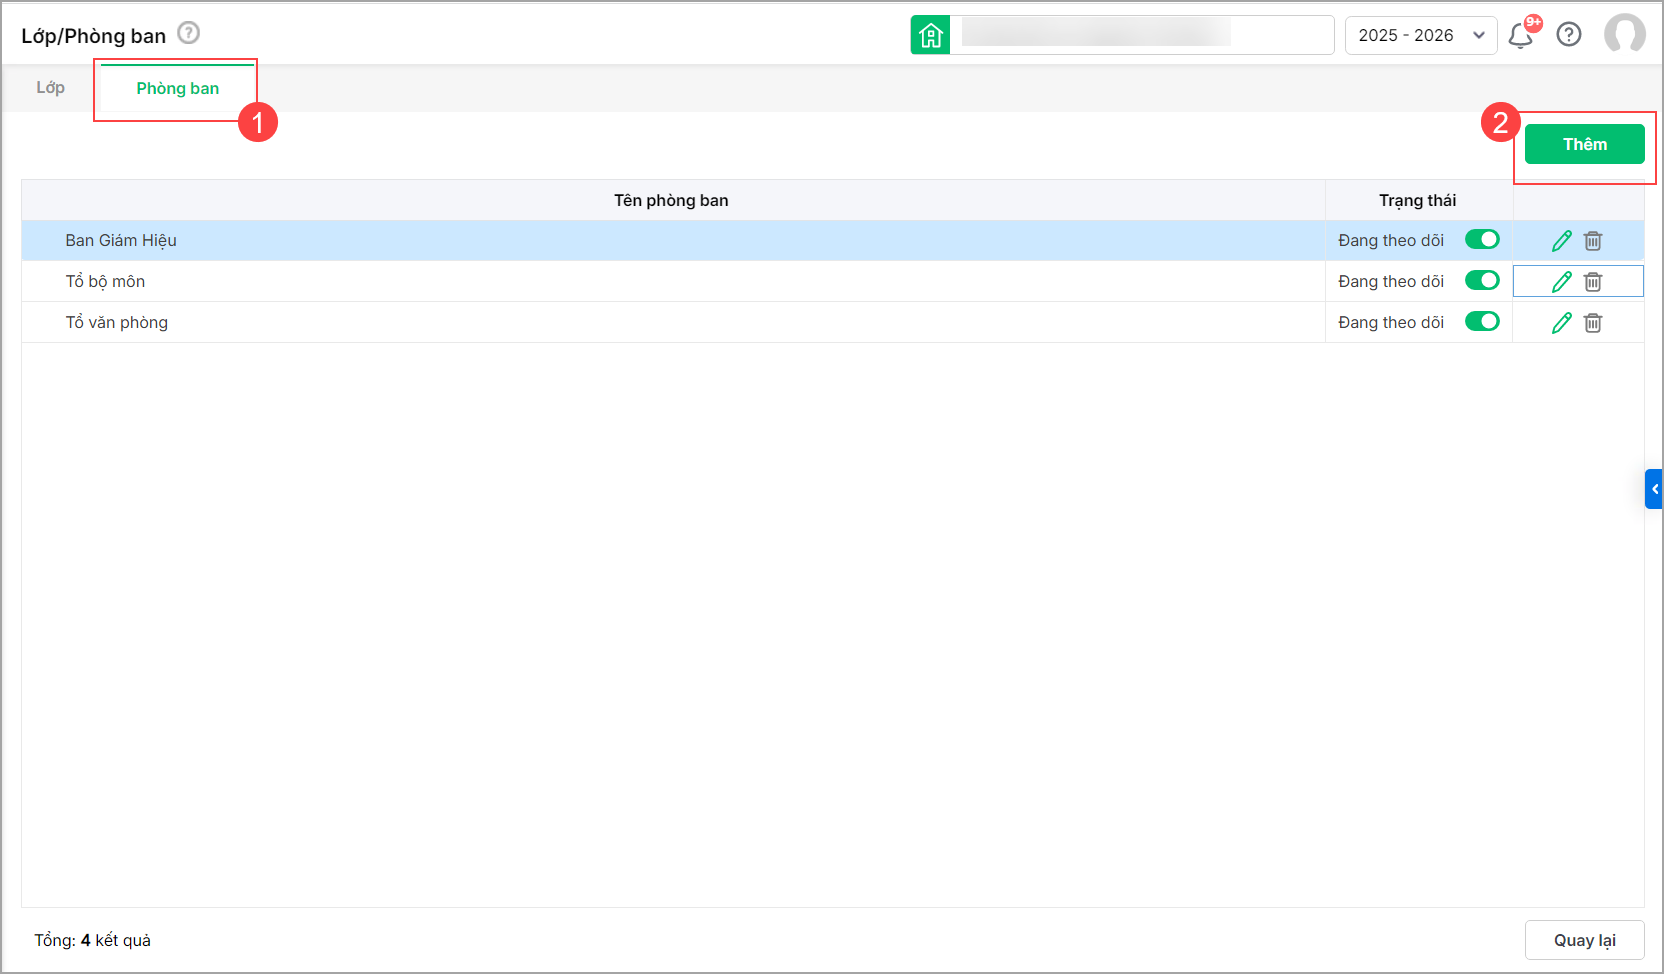The image size is (1664, 974).
Task: Delete the Ban Giám Hiệu department
Action: click(x=1593, y=241)
